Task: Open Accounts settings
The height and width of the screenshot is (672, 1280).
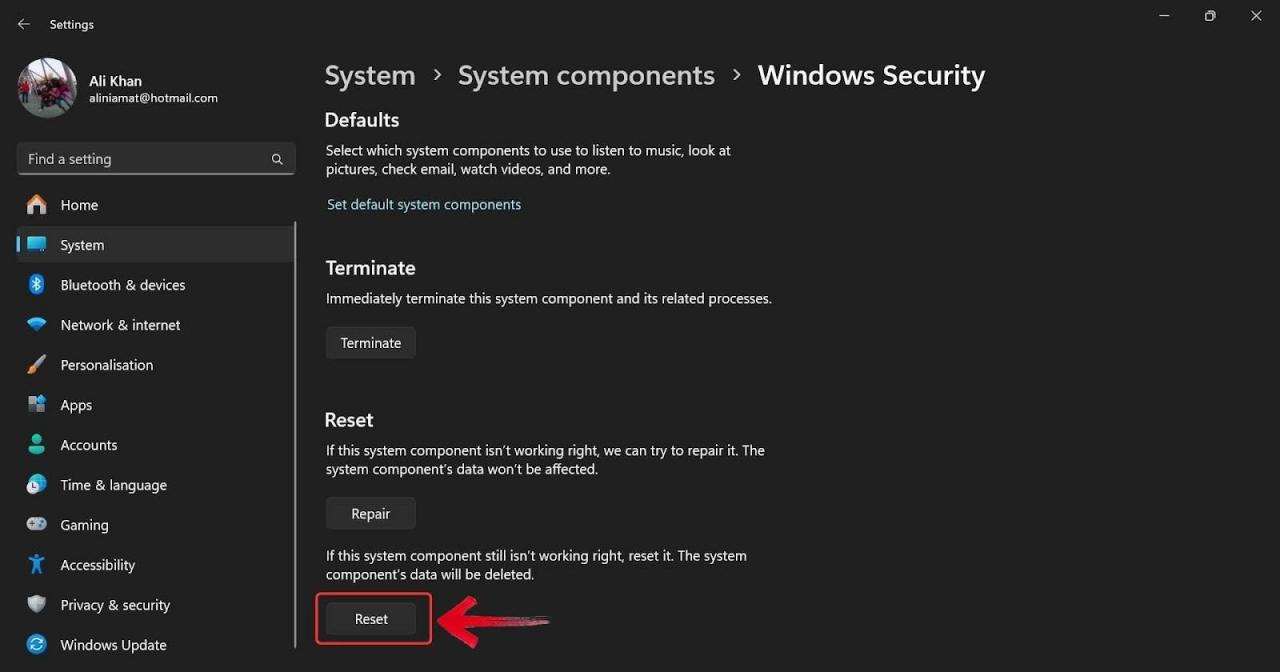Action: click(x=89, y=445)
